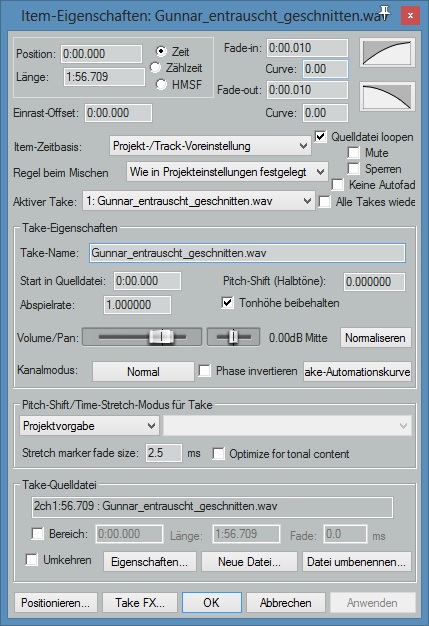Pin the Item-Eigenschaften window with pushpin

[x=384, y=13]
